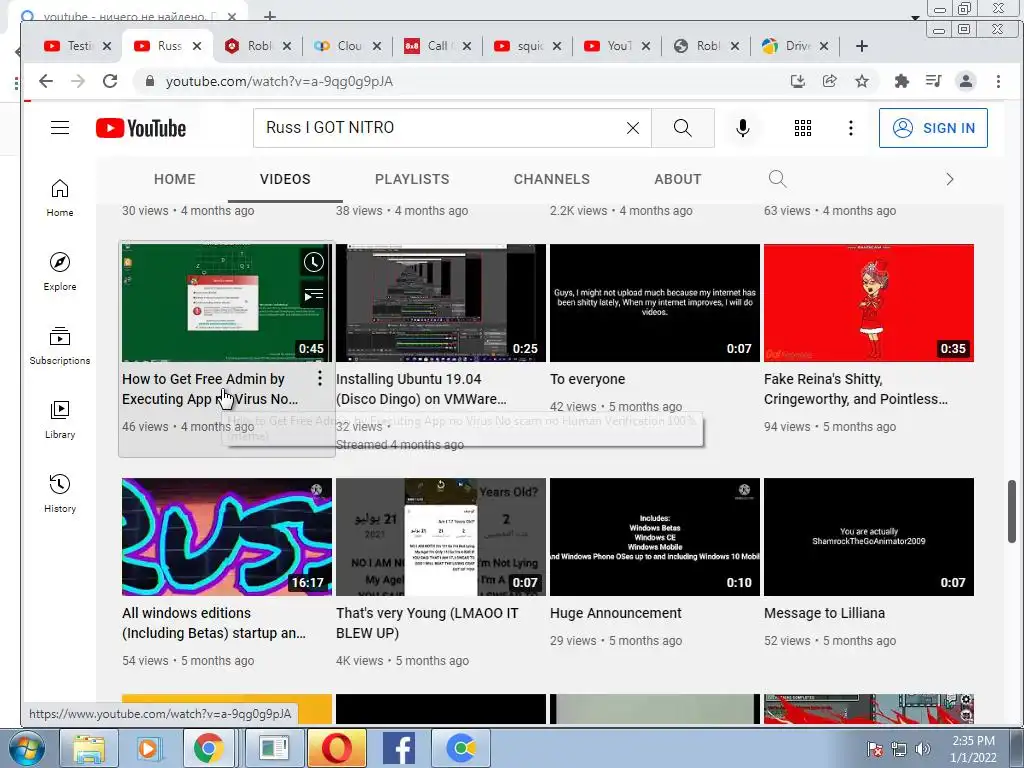
Task: Open 'That's very Young' video title
Action: click(427, 623)
